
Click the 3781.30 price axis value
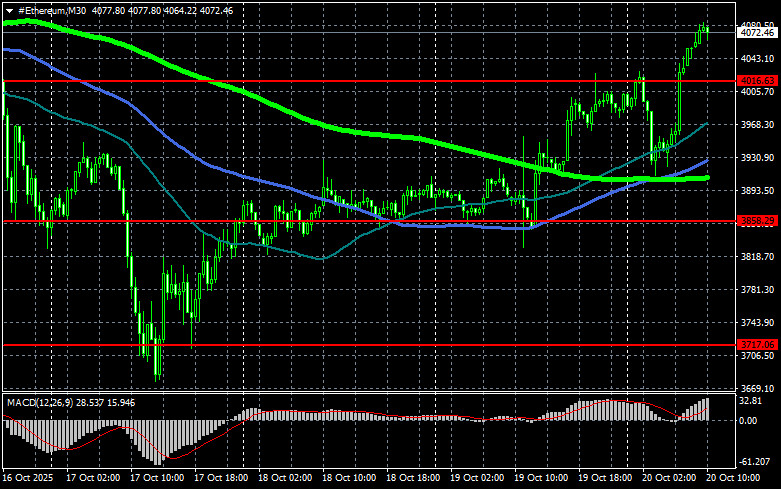coord(757,289)
